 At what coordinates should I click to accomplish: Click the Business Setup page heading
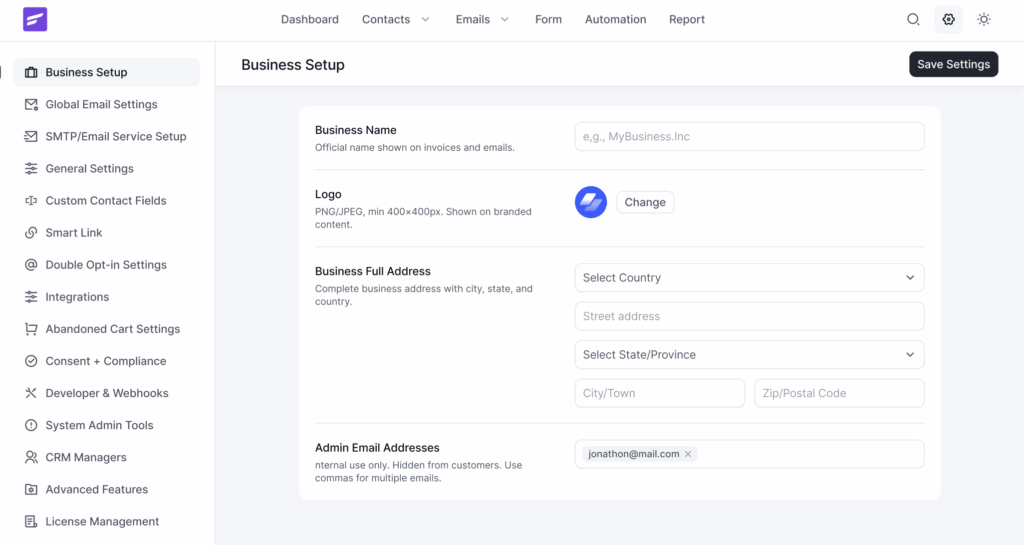(293, 65)
